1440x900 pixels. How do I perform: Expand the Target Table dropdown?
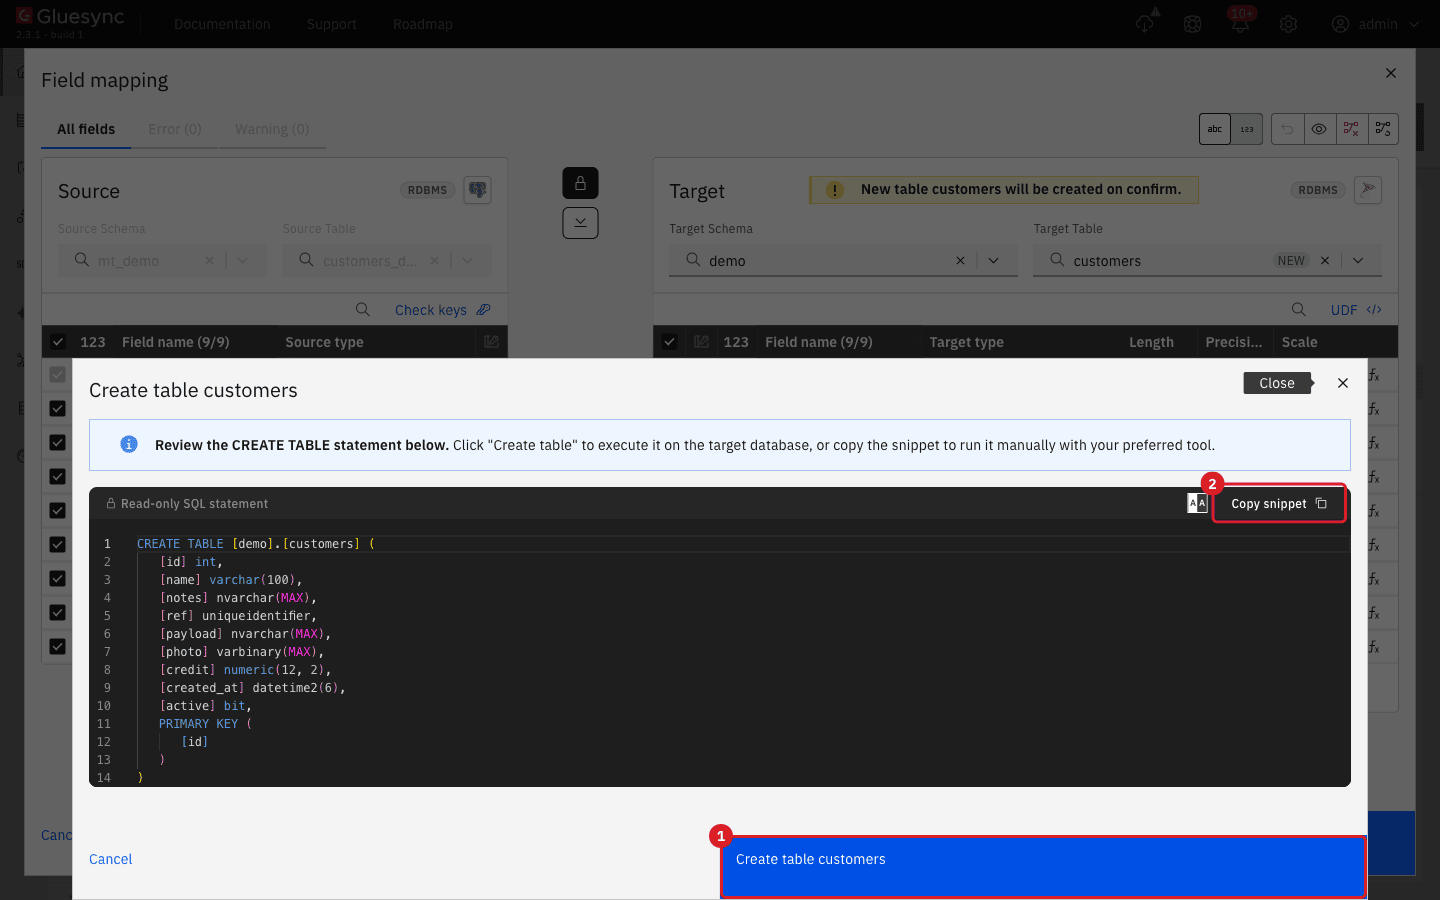click(1358, 260)
